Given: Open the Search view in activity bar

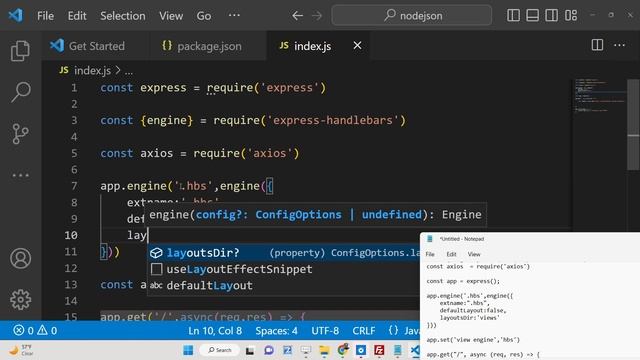Looking at the screenshot, I should click(x=20, y=92).
